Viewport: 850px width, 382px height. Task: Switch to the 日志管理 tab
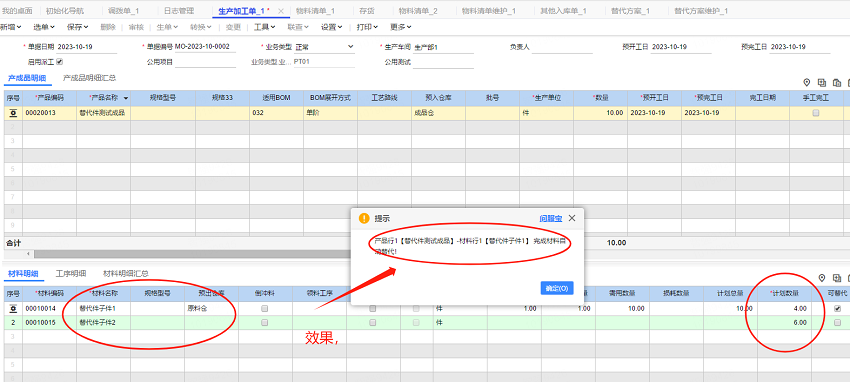pos(179,11)
